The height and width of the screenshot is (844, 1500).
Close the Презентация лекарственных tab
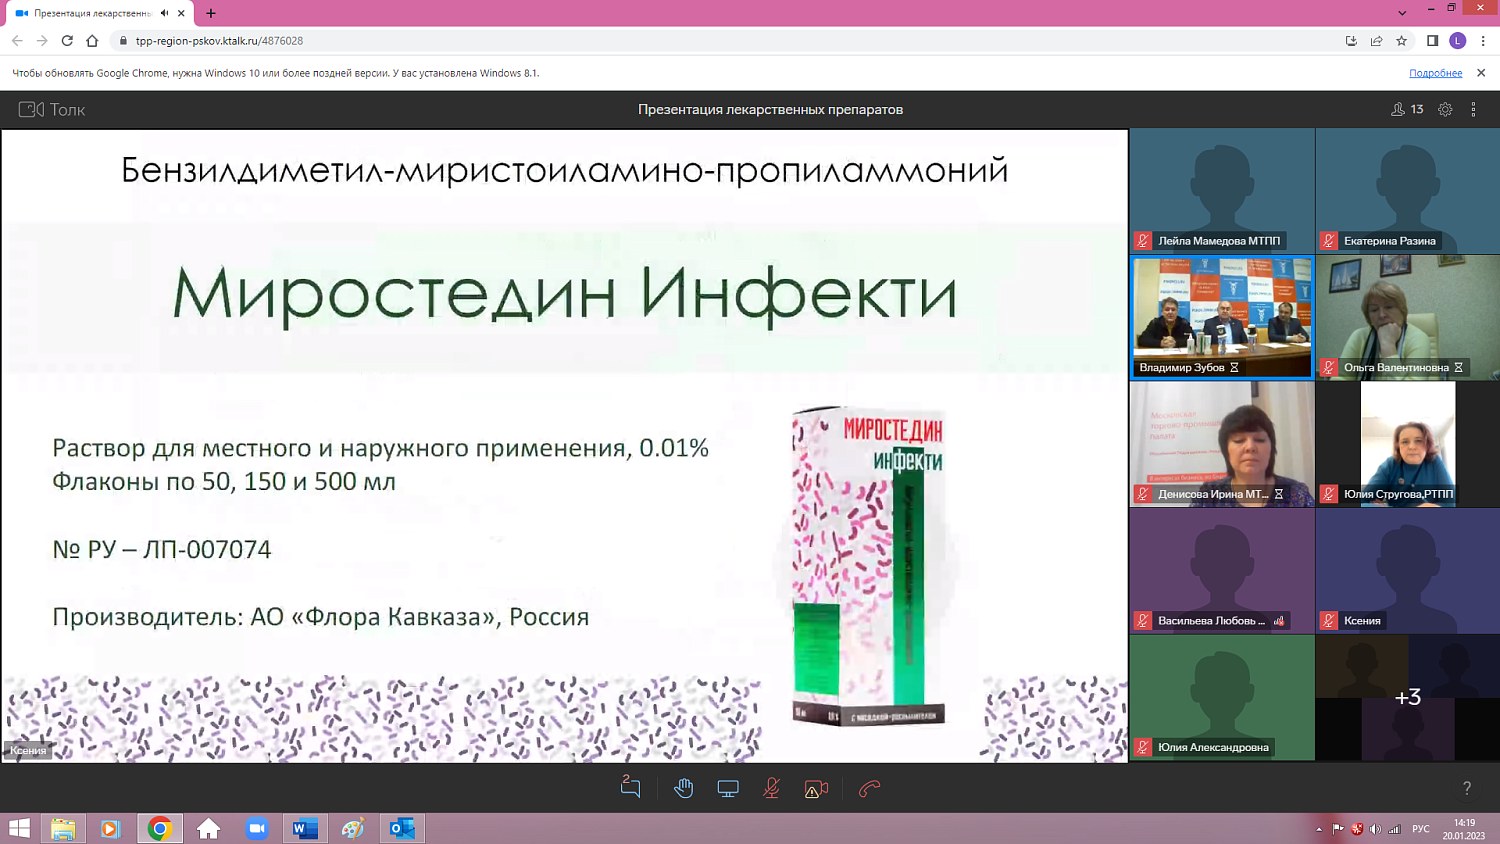tap(181, 13)
